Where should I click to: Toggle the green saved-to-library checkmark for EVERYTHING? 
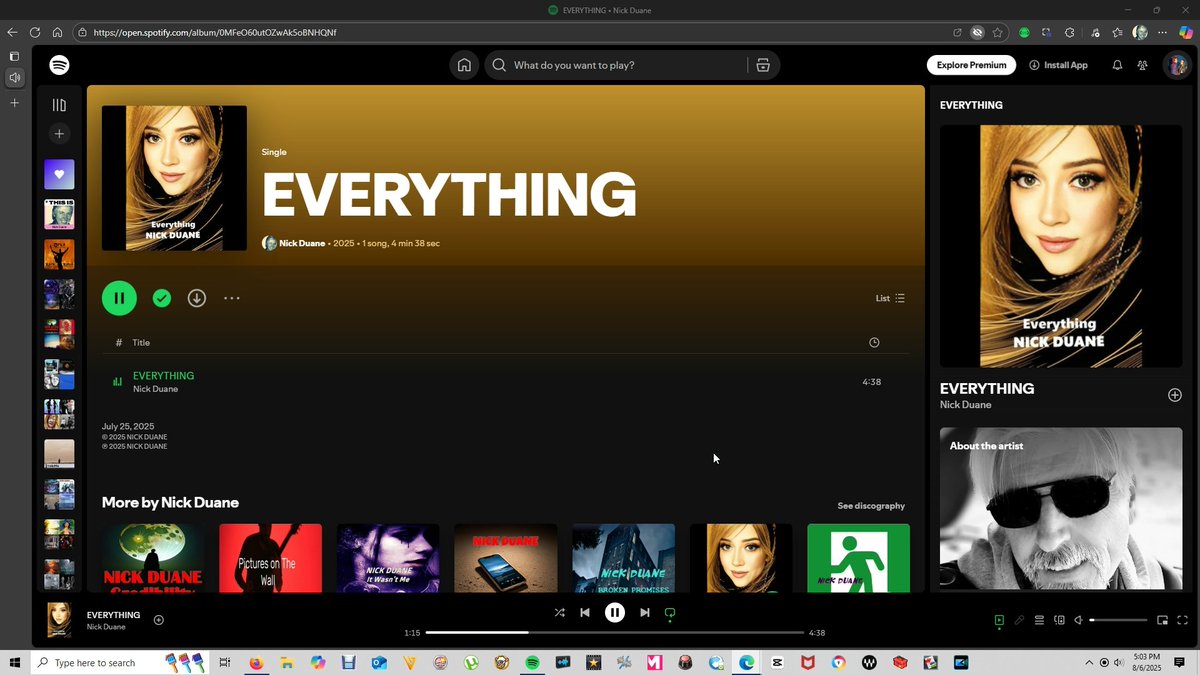pyautogui.click(x=161, y=298)
